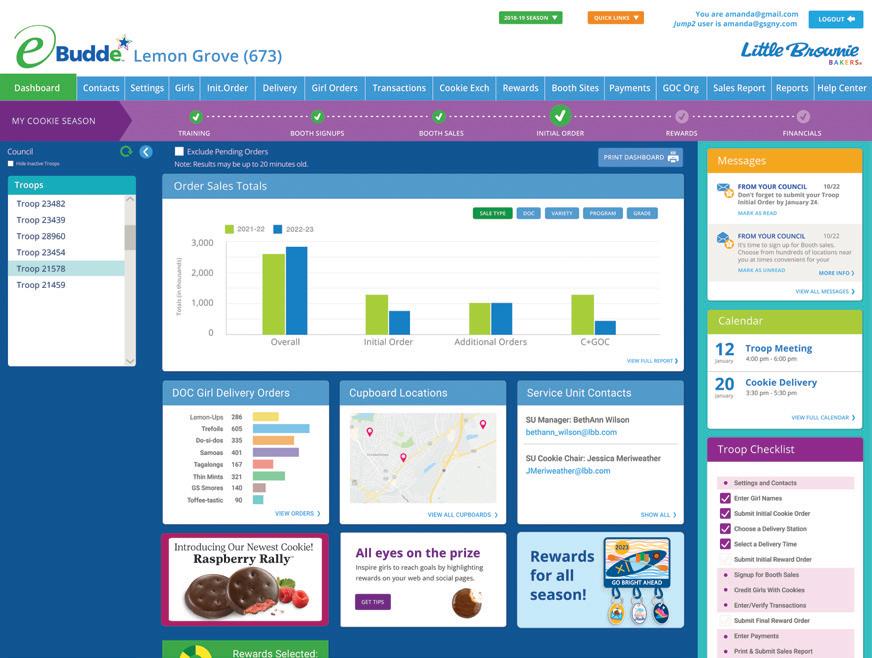Uncheck Enter Girl Names checklist item
Viewport: 872px width, 658px height.
coord(725,498)
